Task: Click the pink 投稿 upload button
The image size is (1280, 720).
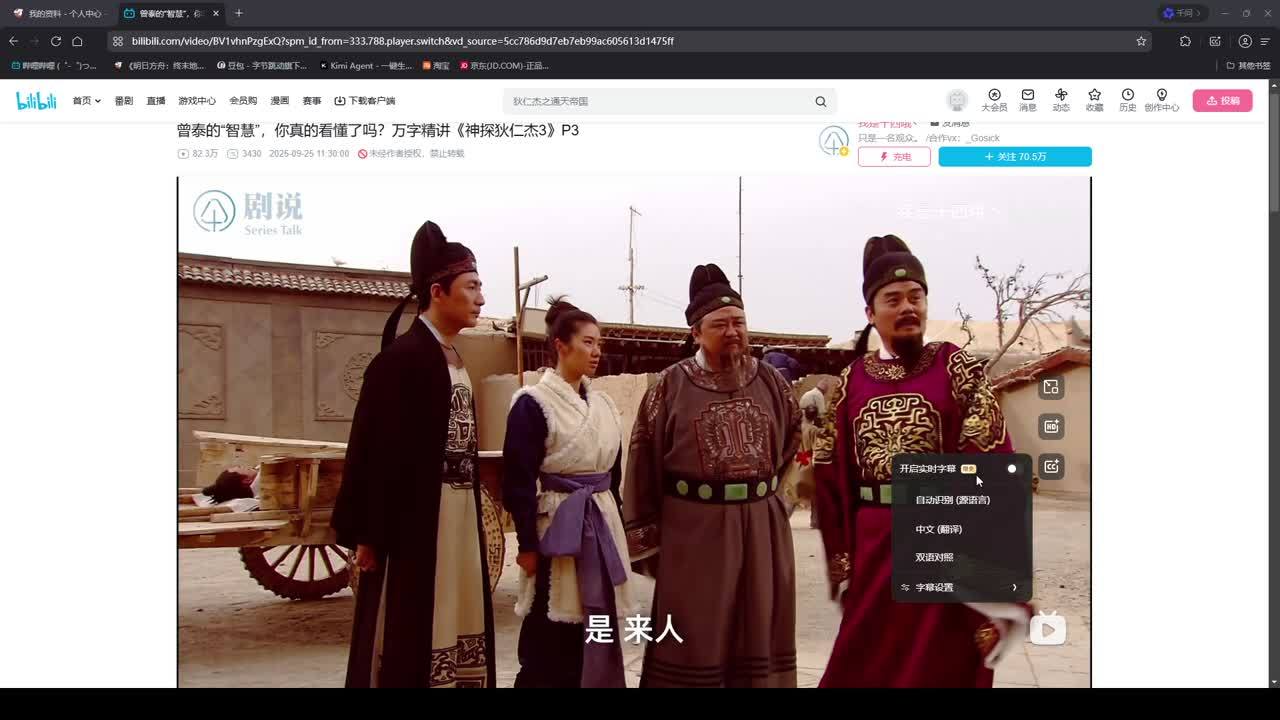Action: point(1222,101)
